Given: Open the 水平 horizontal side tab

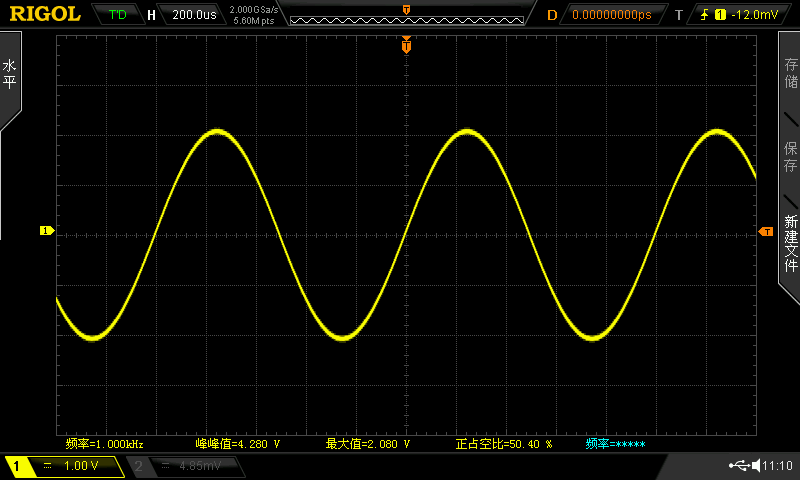Looking at the screenshot, I should point(10,75).
